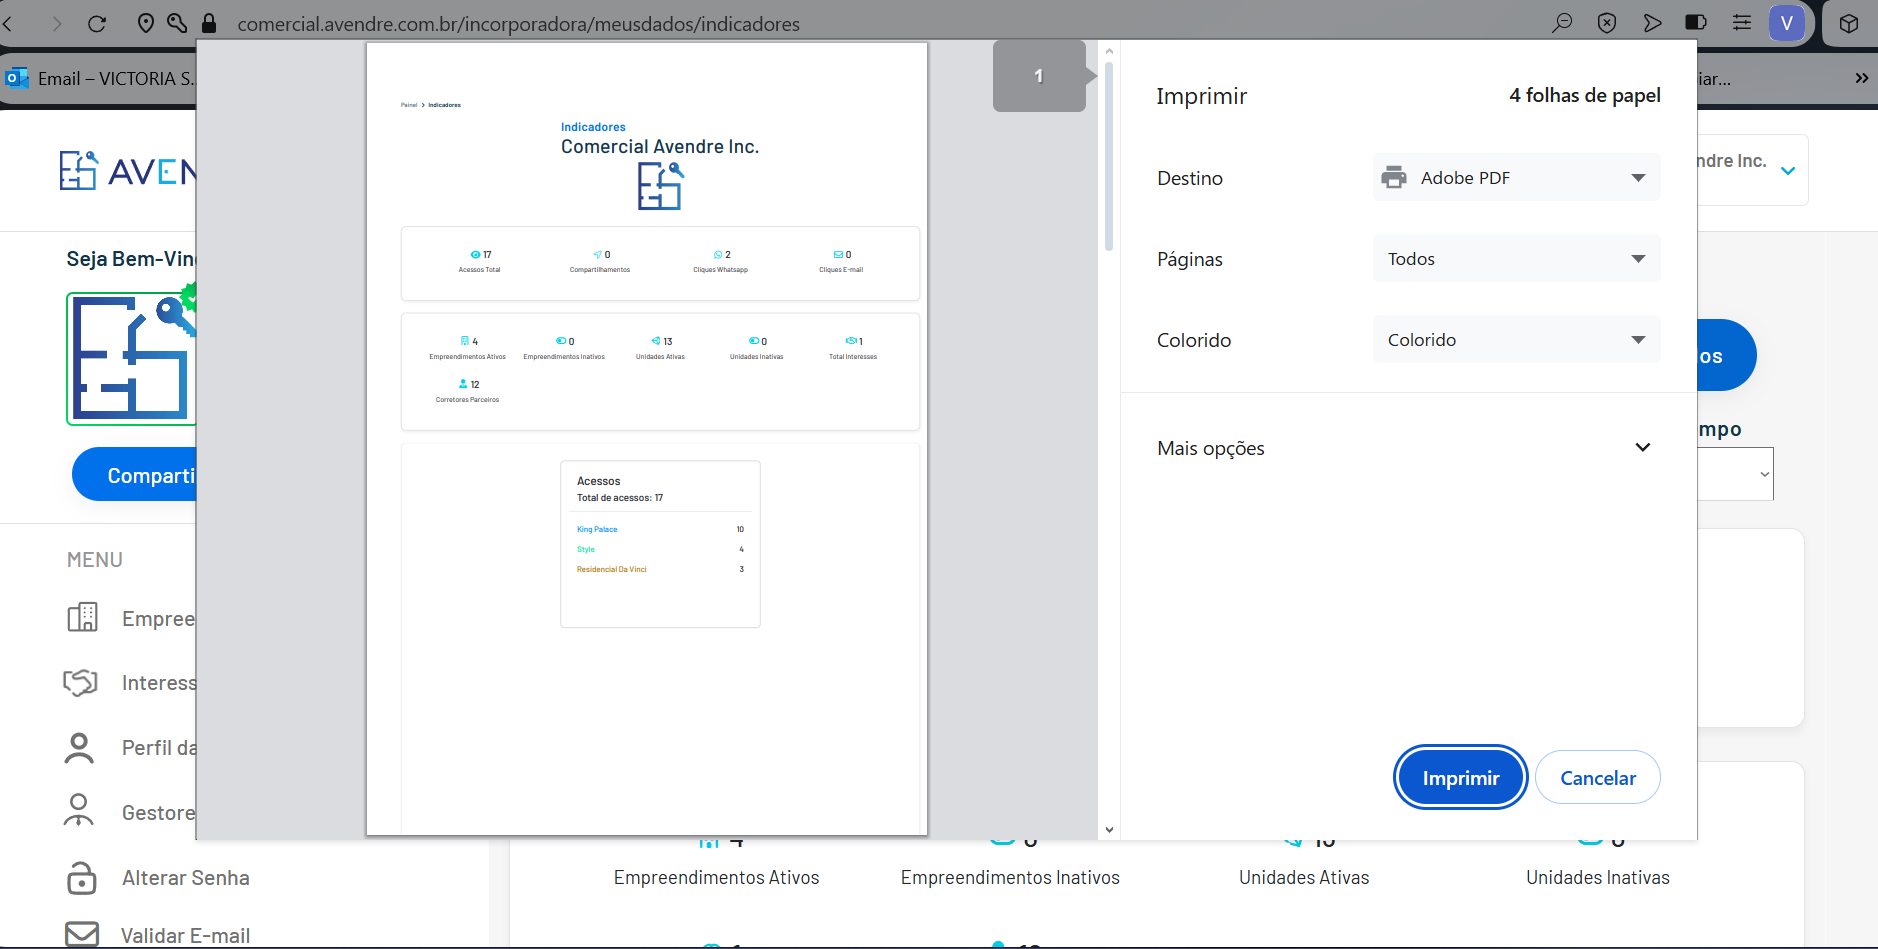
Task: Open the Páginas Todos dropdown
Action: point(1516,258)
